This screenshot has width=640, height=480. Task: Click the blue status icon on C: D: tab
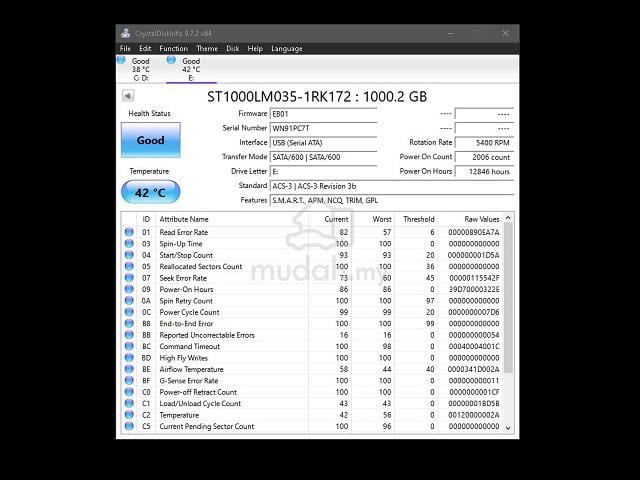(121, 60)
